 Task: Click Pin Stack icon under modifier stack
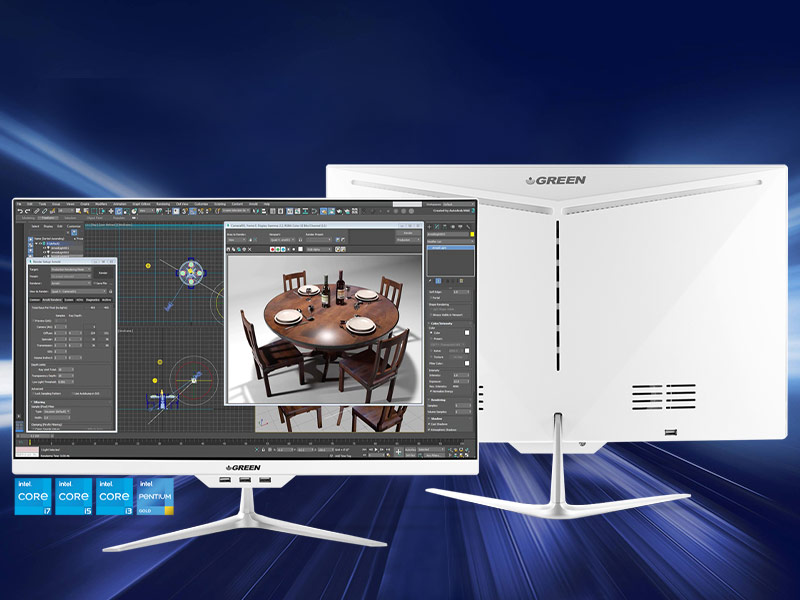430,281
